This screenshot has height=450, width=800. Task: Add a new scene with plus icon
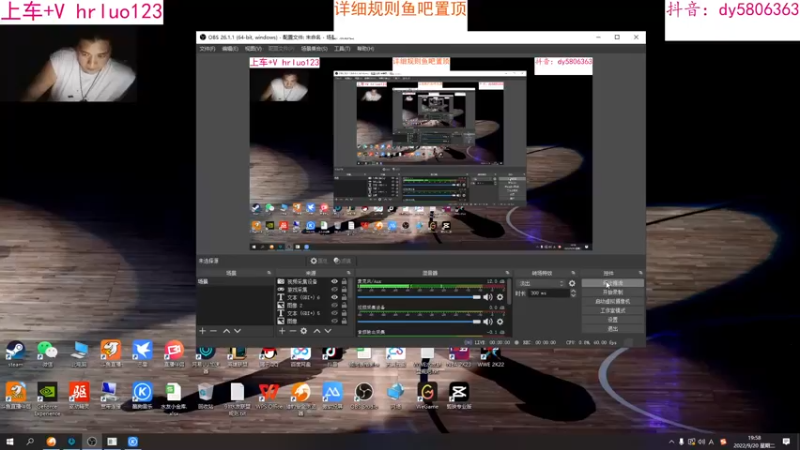pos(203,331)
